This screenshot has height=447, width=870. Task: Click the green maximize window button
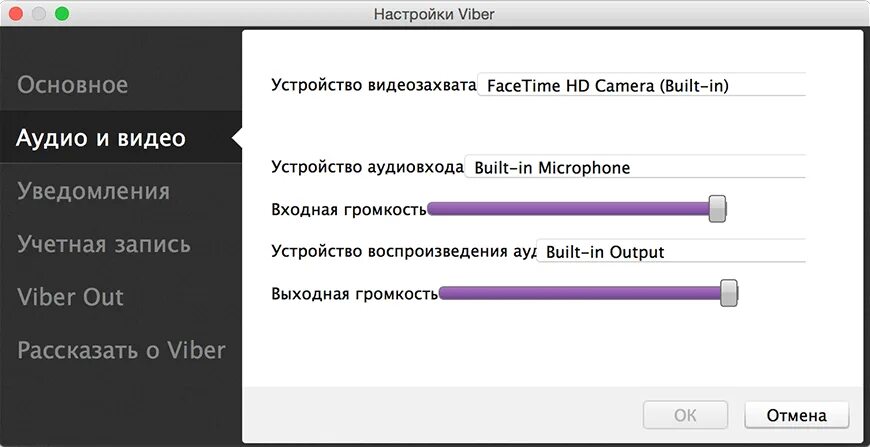tap(62, 13)
